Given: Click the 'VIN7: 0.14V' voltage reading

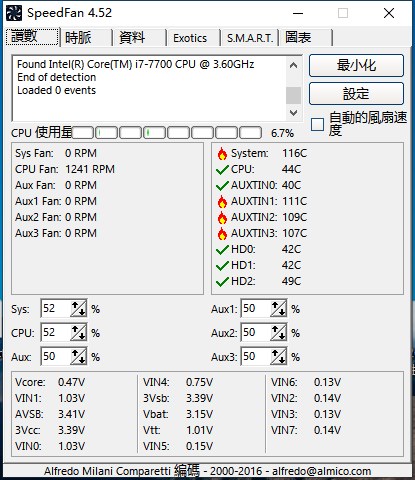Looking at the screenshot, I should 306,430.
